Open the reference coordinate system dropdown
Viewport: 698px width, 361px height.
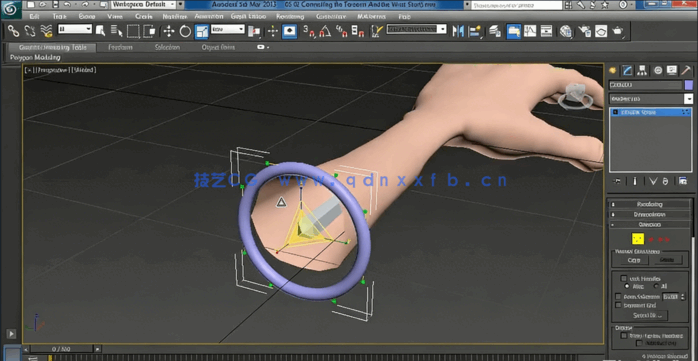pos(227,29)
